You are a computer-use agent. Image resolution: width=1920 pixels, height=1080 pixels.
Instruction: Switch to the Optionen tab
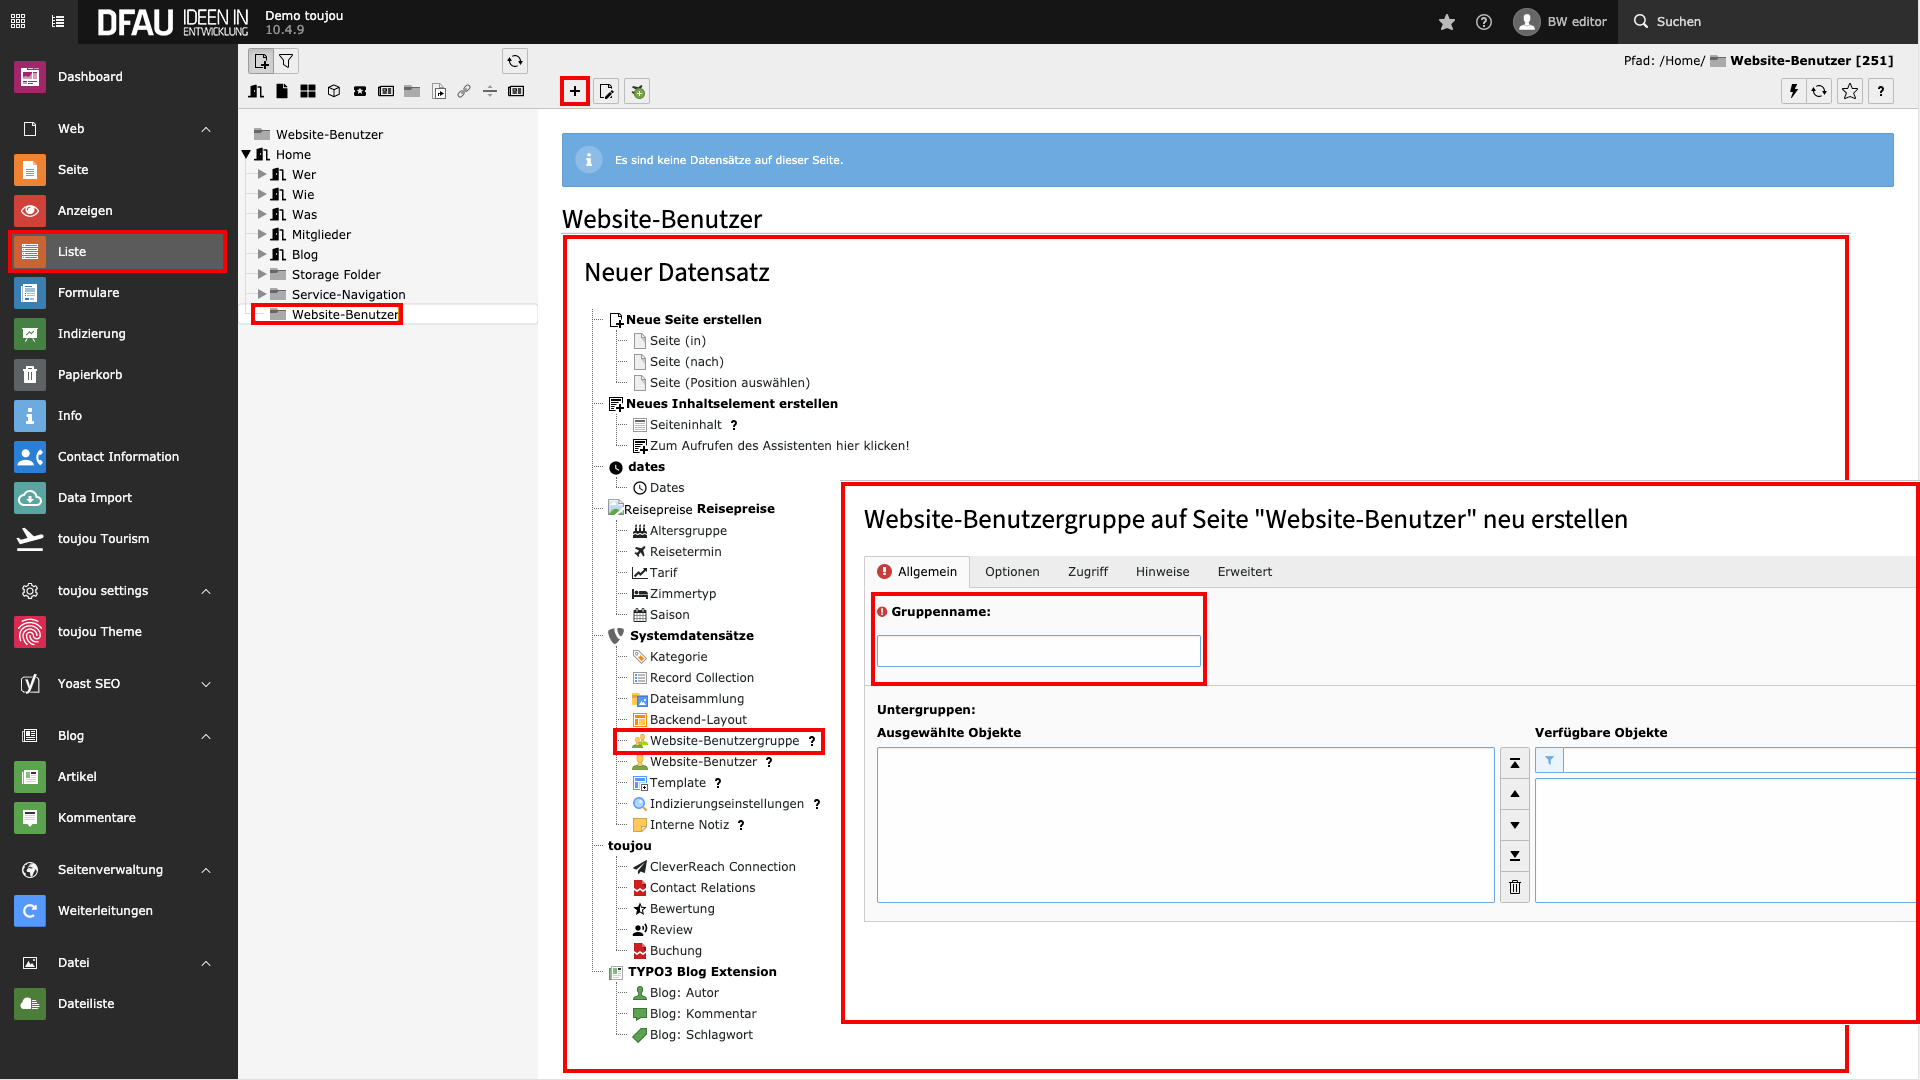click(1011, 572)
